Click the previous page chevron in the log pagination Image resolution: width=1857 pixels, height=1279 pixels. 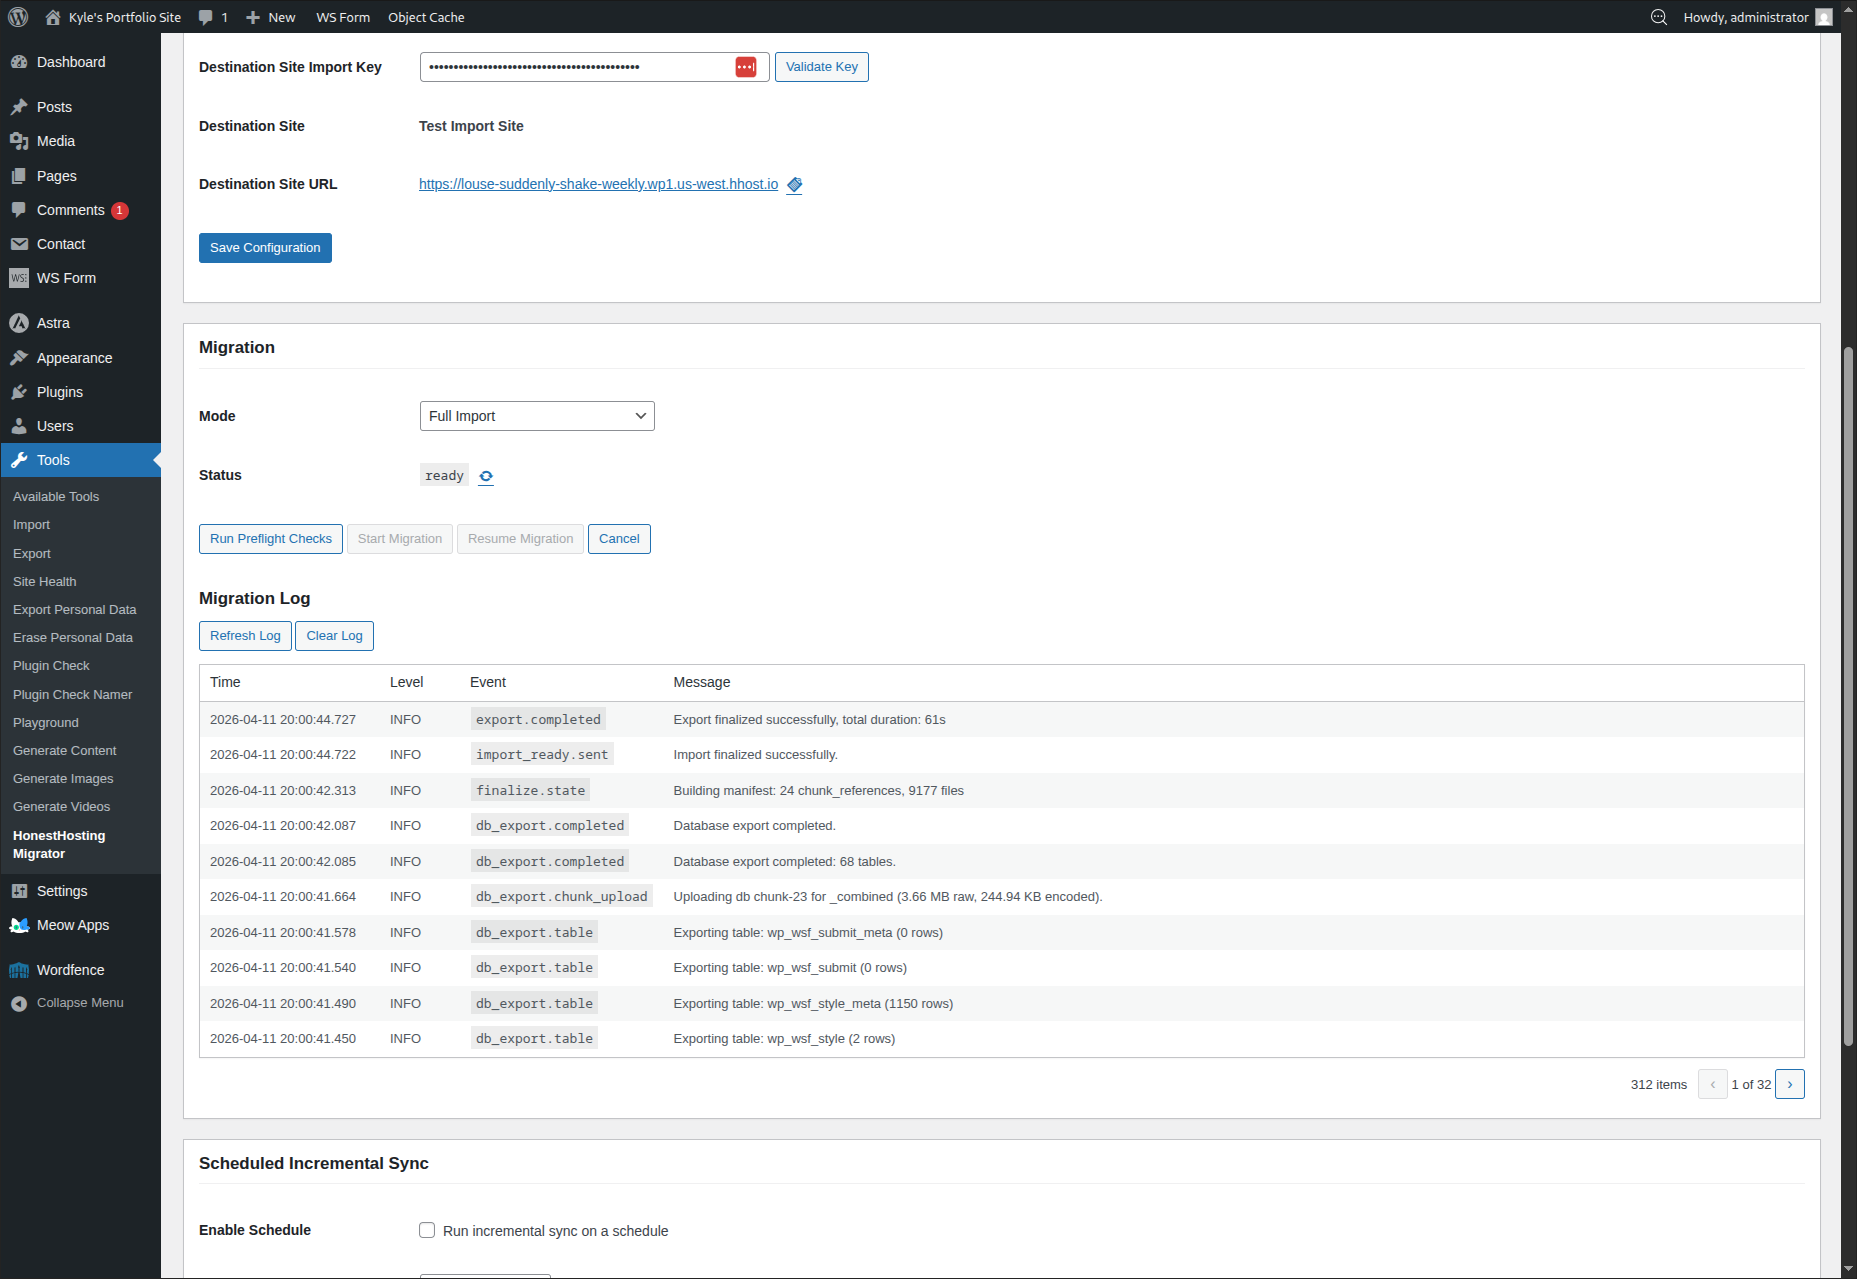pyautogui.click(x=1713, y=1084)
